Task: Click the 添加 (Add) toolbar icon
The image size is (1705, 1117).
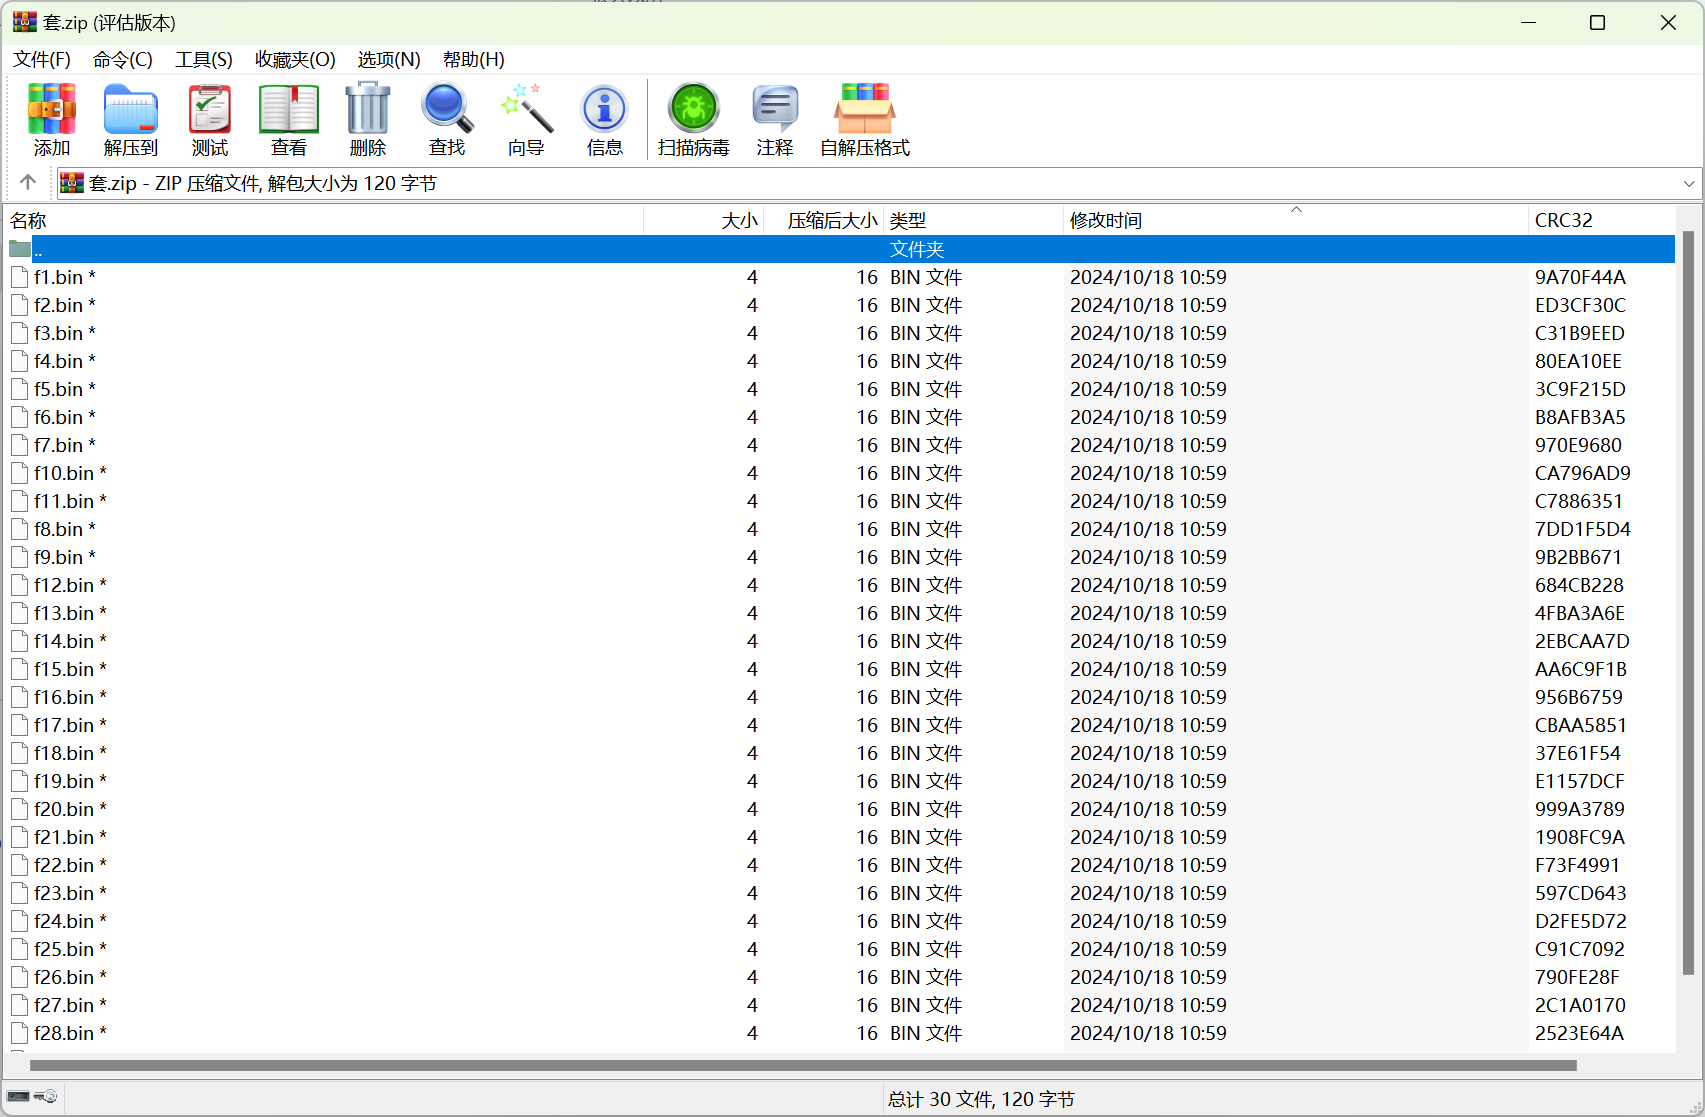Action: [x=52, y=110]
